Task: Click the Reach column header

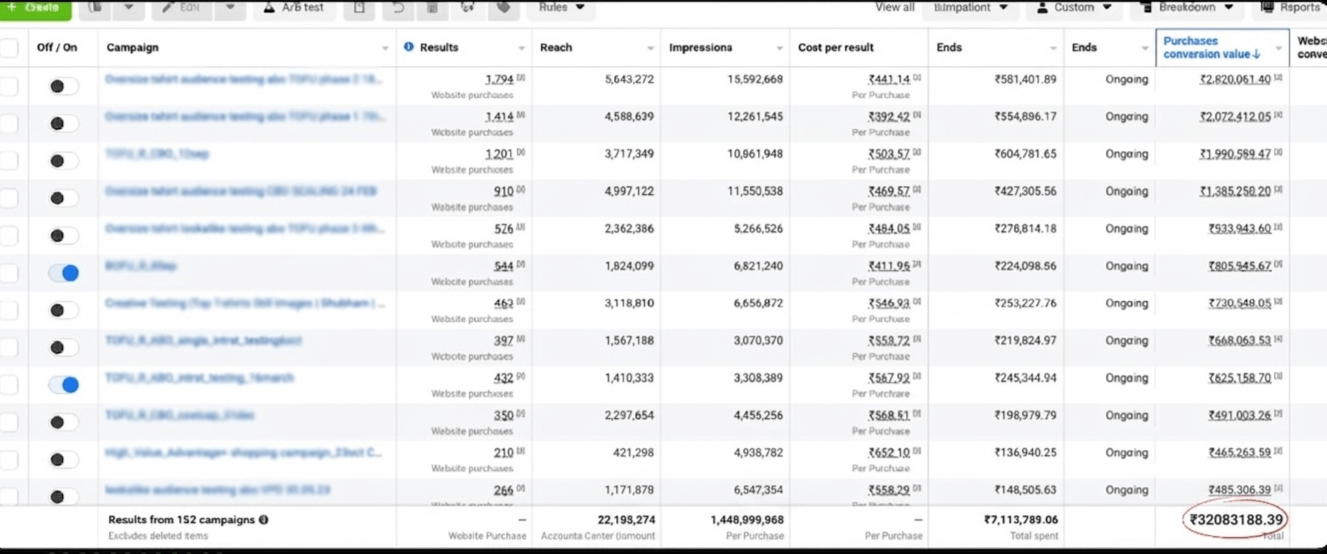Action: point(556,47)
